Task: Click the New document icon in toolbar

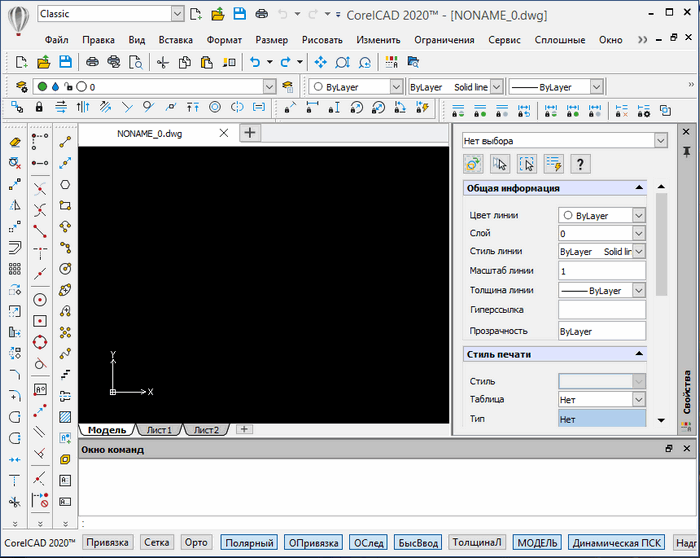Action: (21, 62)
